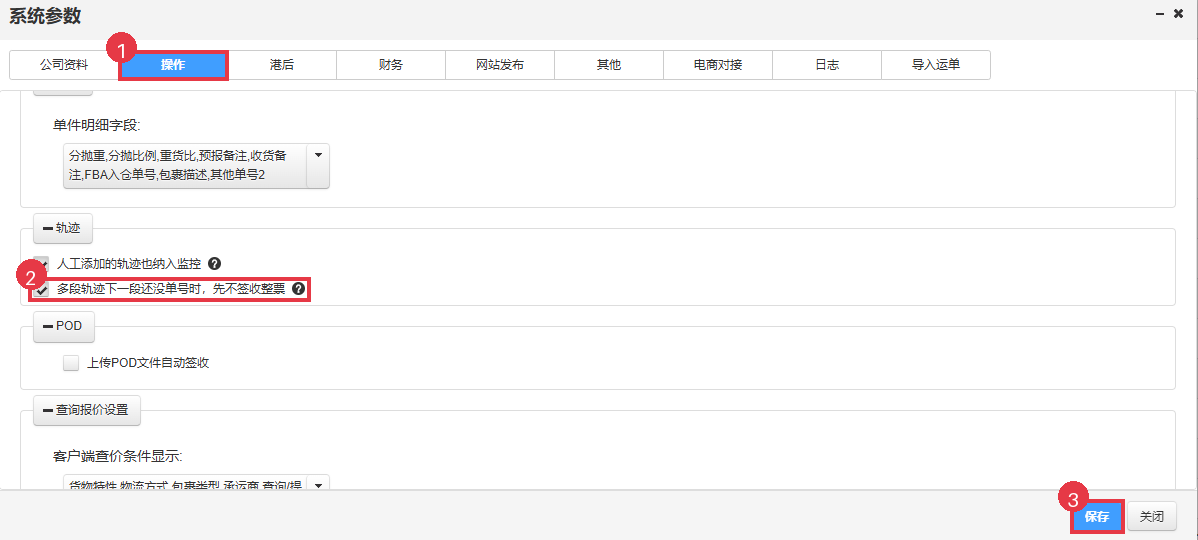This screenshot has height=540, width=1198.
Task: Enable 上传POD文件自动签收 checkbox
Action: click(x=71, y=363)
